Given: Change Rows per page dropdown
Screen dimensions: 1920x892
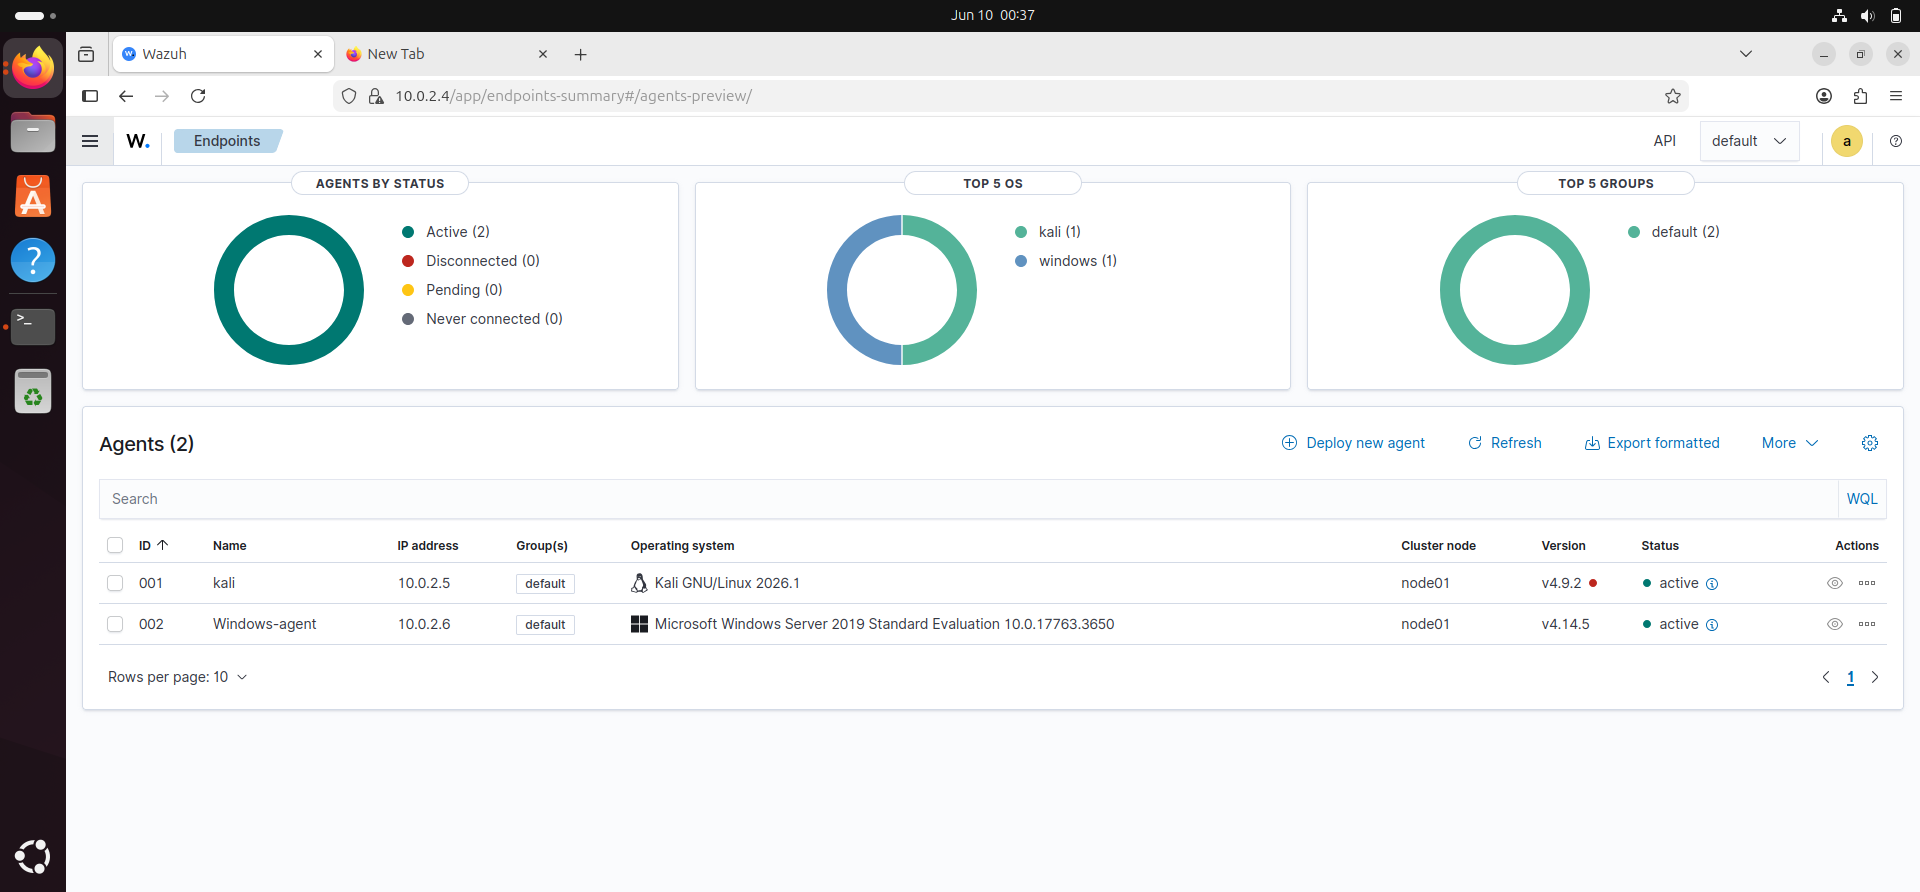Looking at the screenshot, I should coord(177,677).
